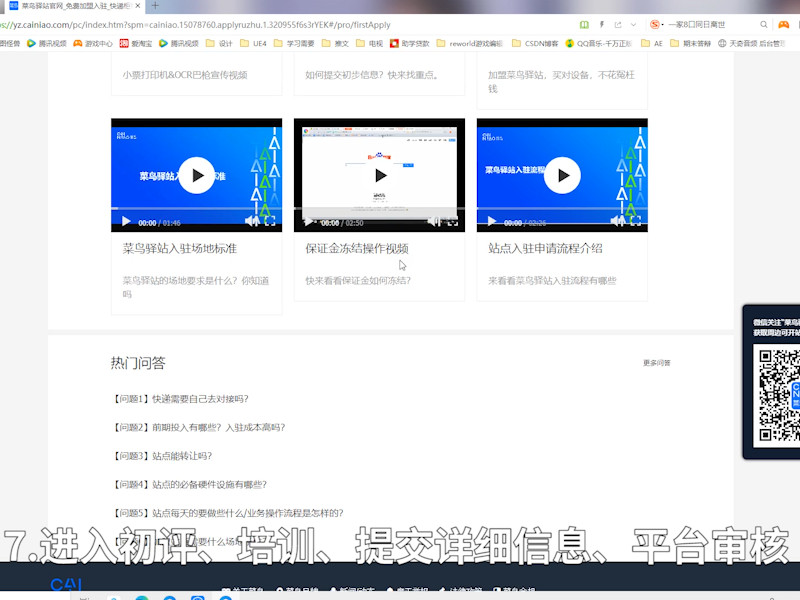Select the 菜鸟驿站官网 browser tab
Viewport: 800px width, 600px height.
(76, 6)
